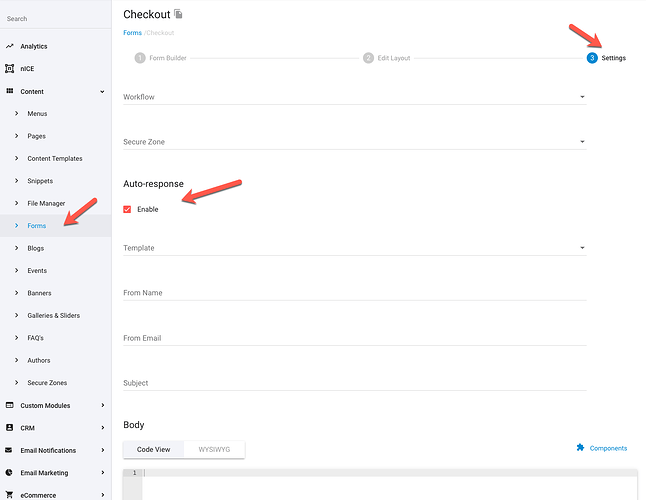
Task: Expand the eCommerce menu arrow
Action: (103, 495)
